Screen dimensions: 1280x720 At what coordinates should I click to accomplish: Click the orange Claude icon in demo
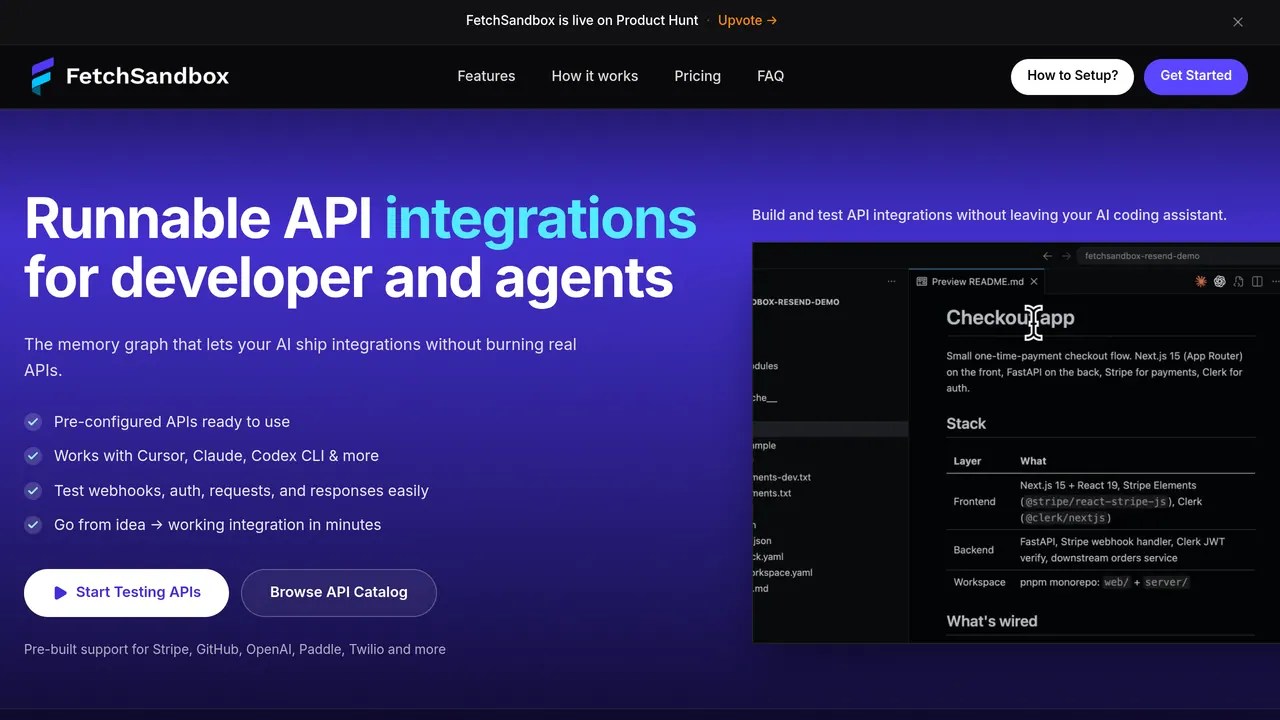point(1201,282)
